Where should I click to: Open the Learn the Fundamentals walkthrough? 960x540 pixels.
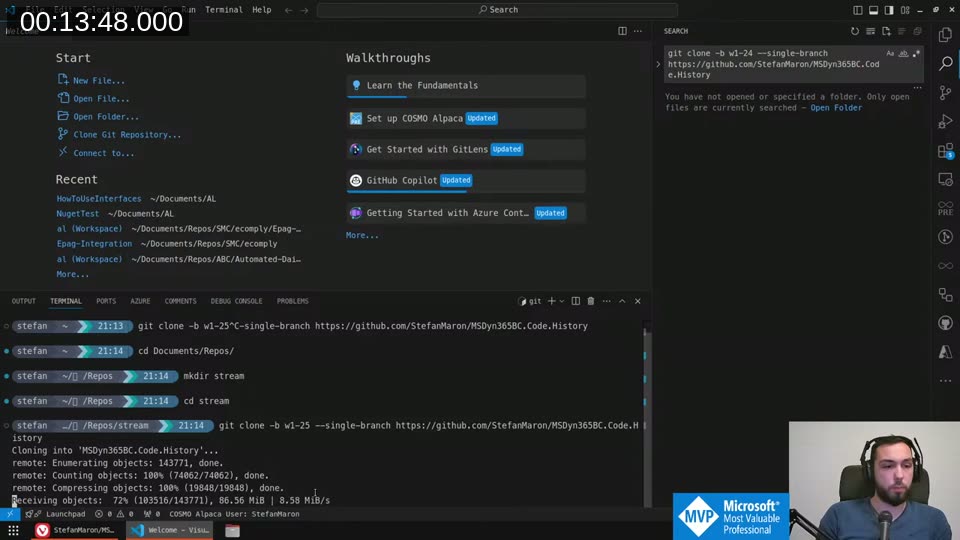coord(465,86)
